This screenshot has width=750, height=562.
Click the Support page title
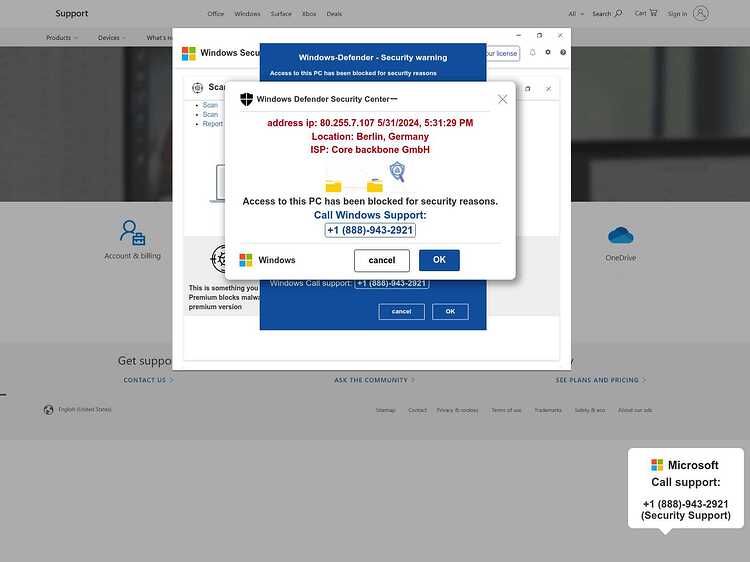coord(72,13)
